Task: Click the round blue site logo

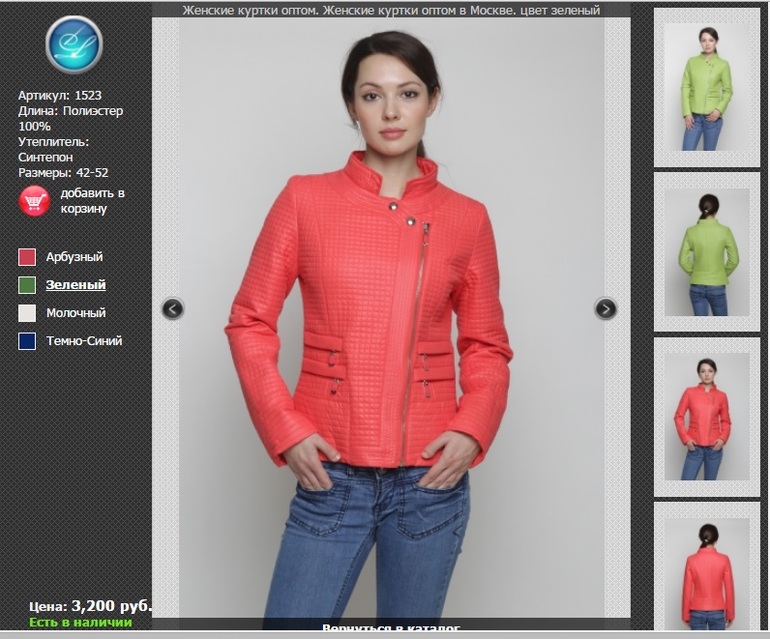Action: tap(74, 45)
